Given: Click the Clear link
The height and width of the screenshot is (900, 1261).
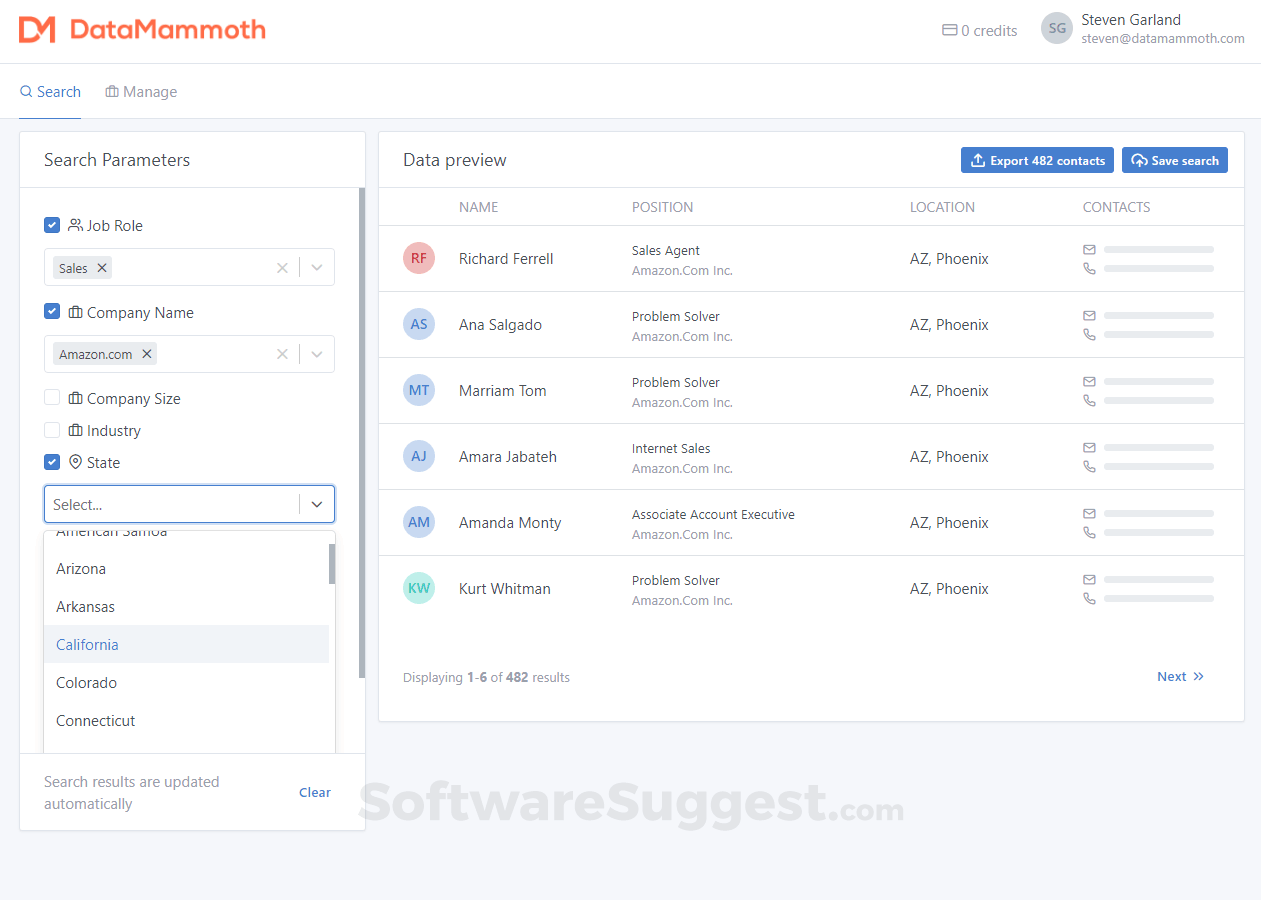Looking at the screenshot, I should (315, 792).
